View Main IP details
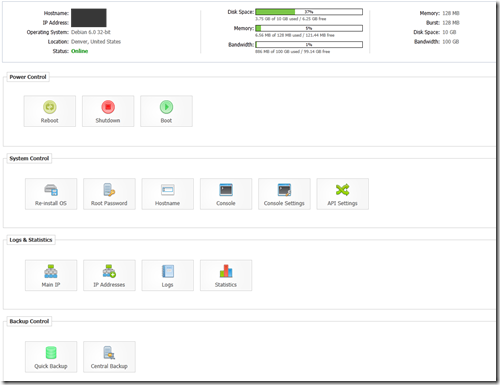Viewport: 500px width, 385px height. coord(51,275)
